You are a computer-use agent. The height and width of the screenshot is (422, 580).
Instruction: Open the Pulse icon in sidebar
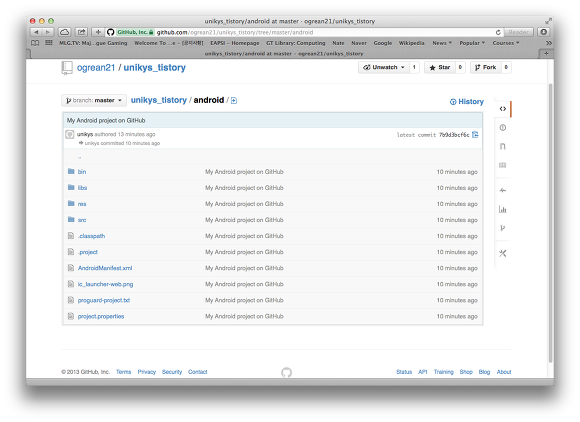(x=502, y=190)
